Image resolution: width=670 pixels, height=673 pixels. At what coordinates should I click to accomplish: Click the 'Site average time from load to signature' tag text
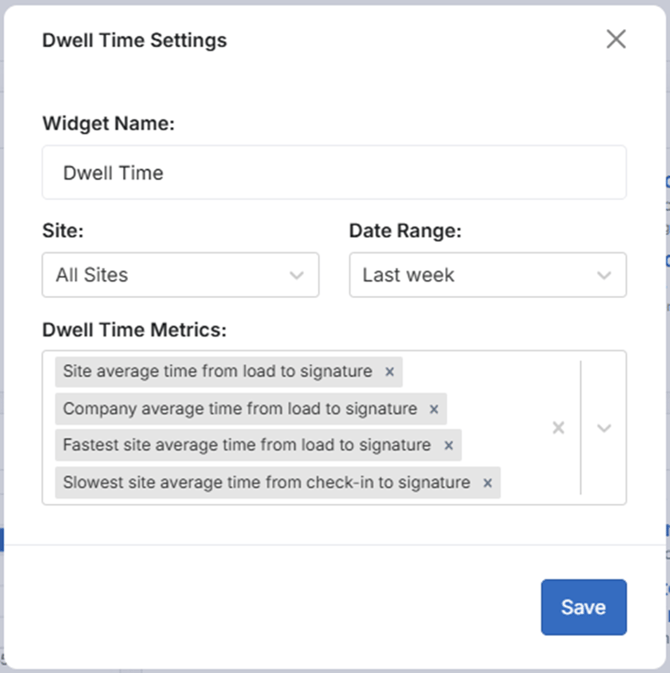click(217, 371)
